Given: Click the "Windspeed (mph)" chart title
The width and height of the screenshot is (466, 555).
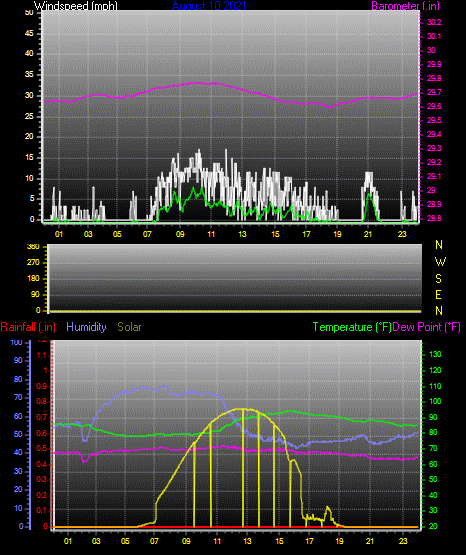Looking at the screenshot, I should [x=76, y=6].
